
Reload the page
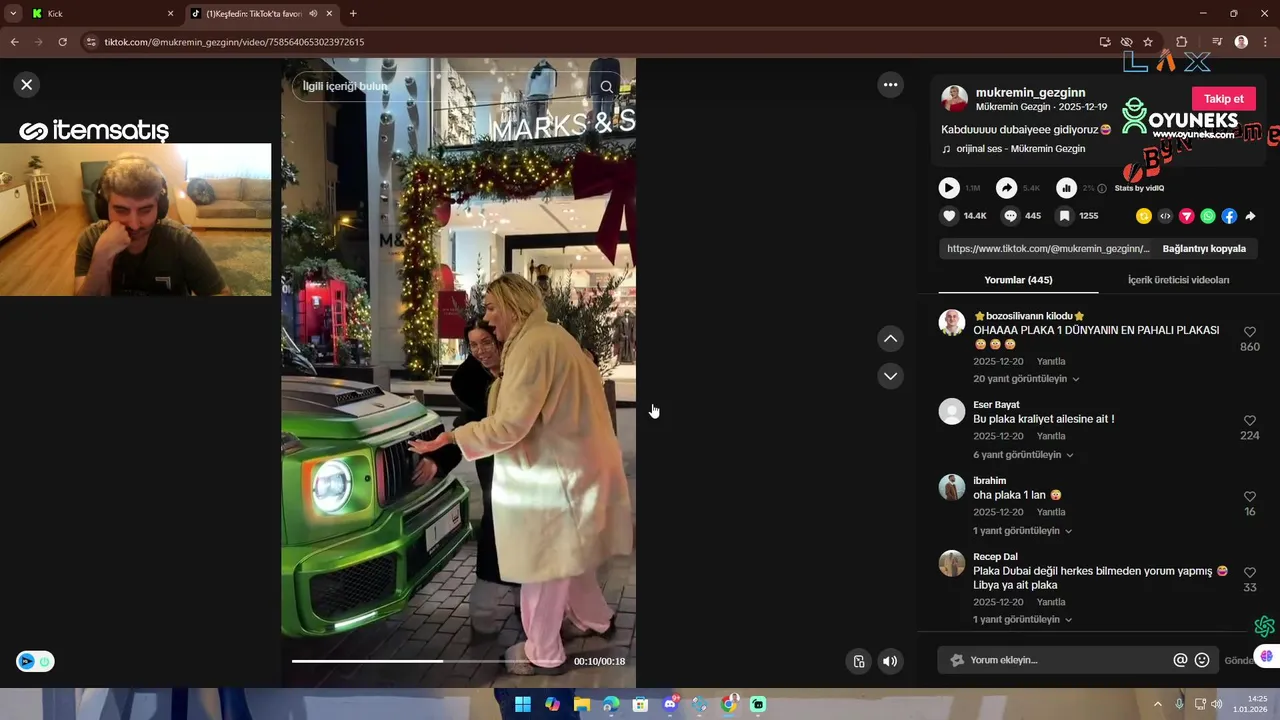coord(62,42)
